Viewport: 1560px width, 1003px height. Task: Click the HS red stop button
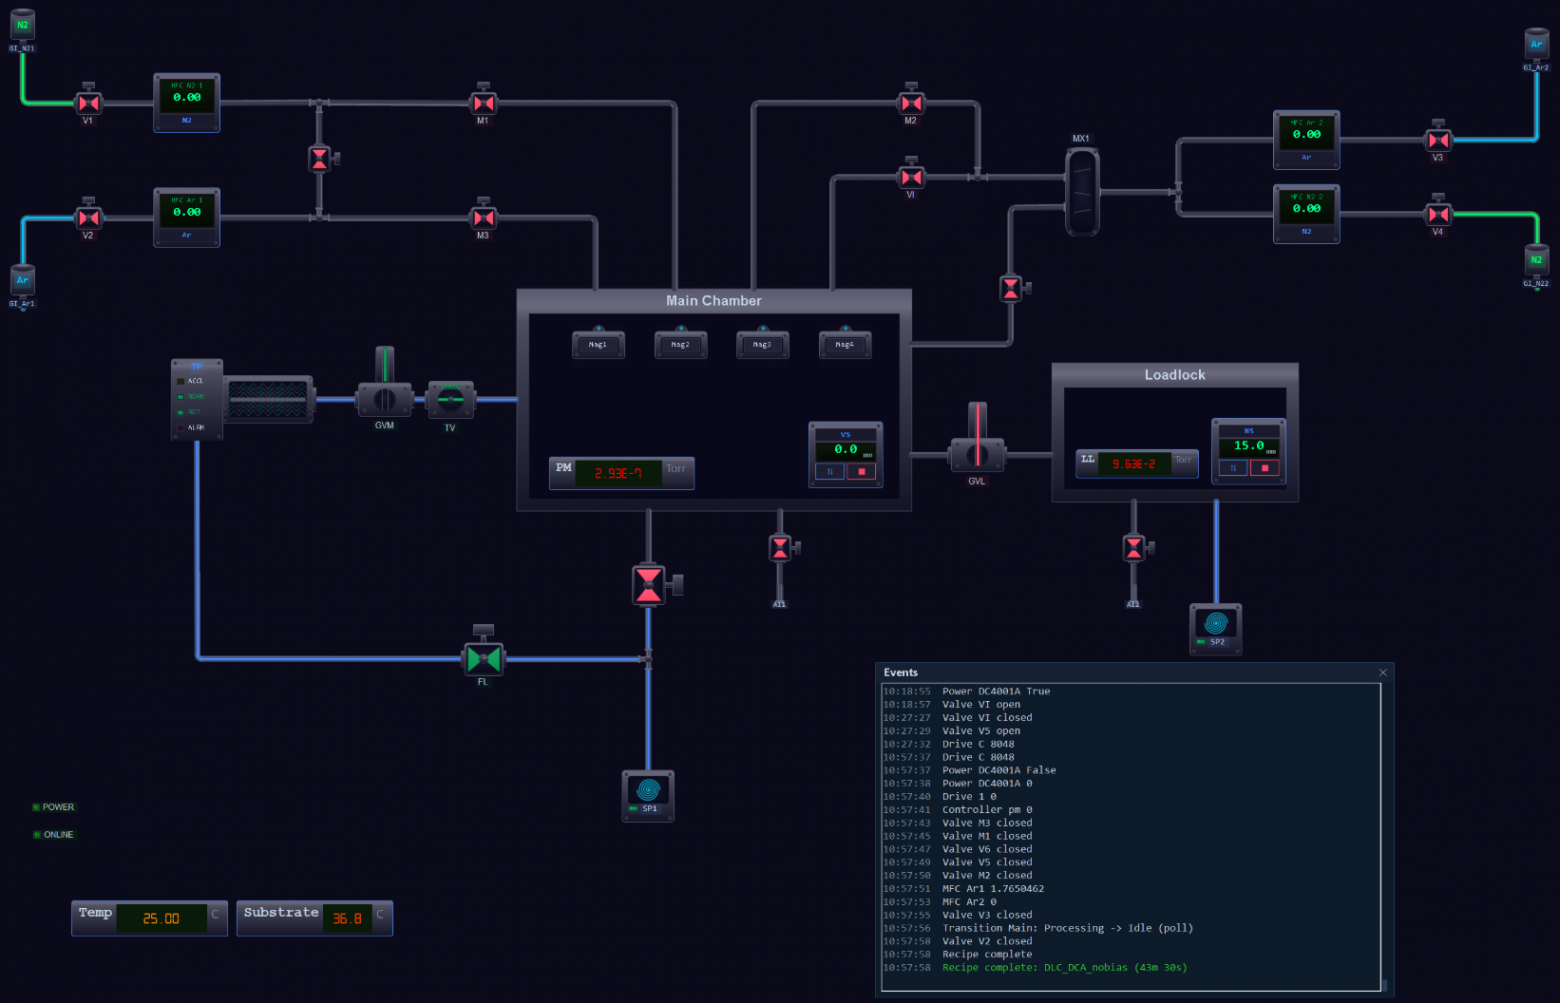pyautogui.click(x=1265, y=468)
